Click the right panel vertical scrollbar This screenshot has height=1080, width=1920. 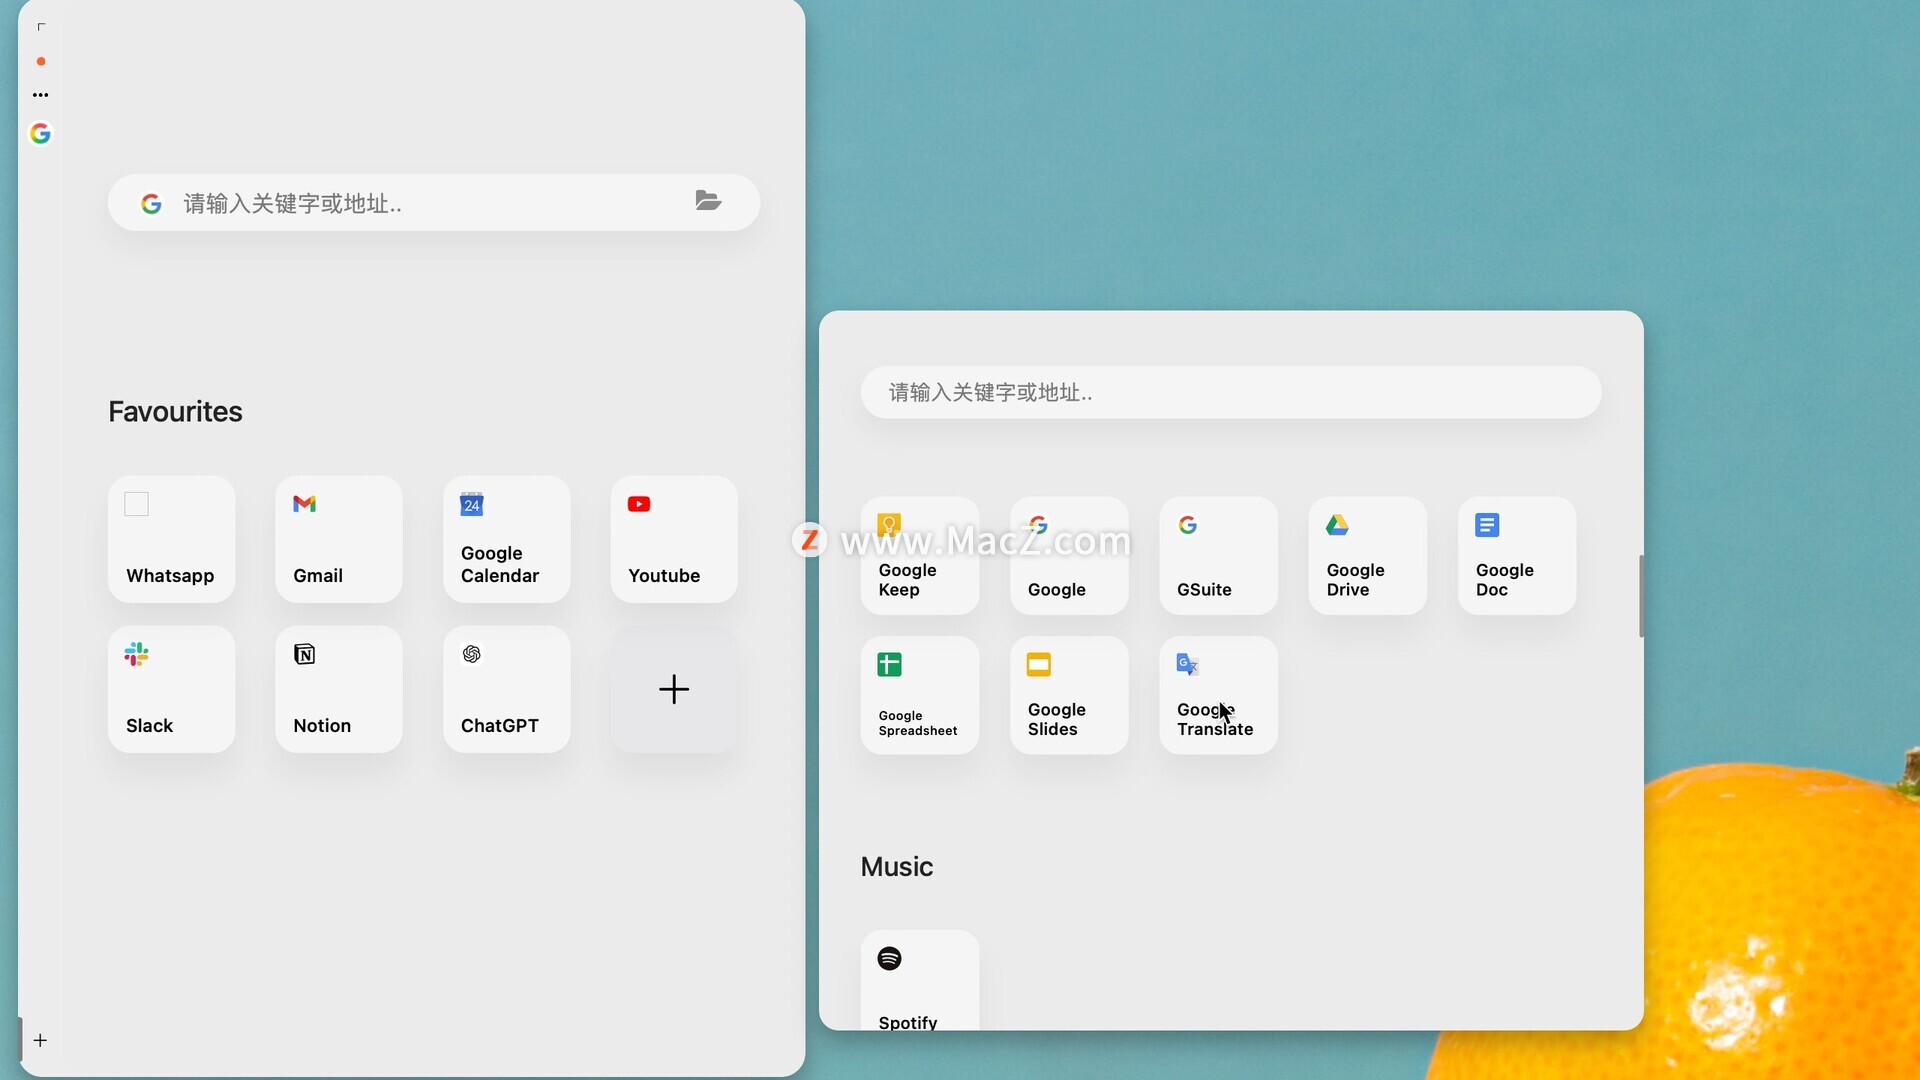point(1641,596)
